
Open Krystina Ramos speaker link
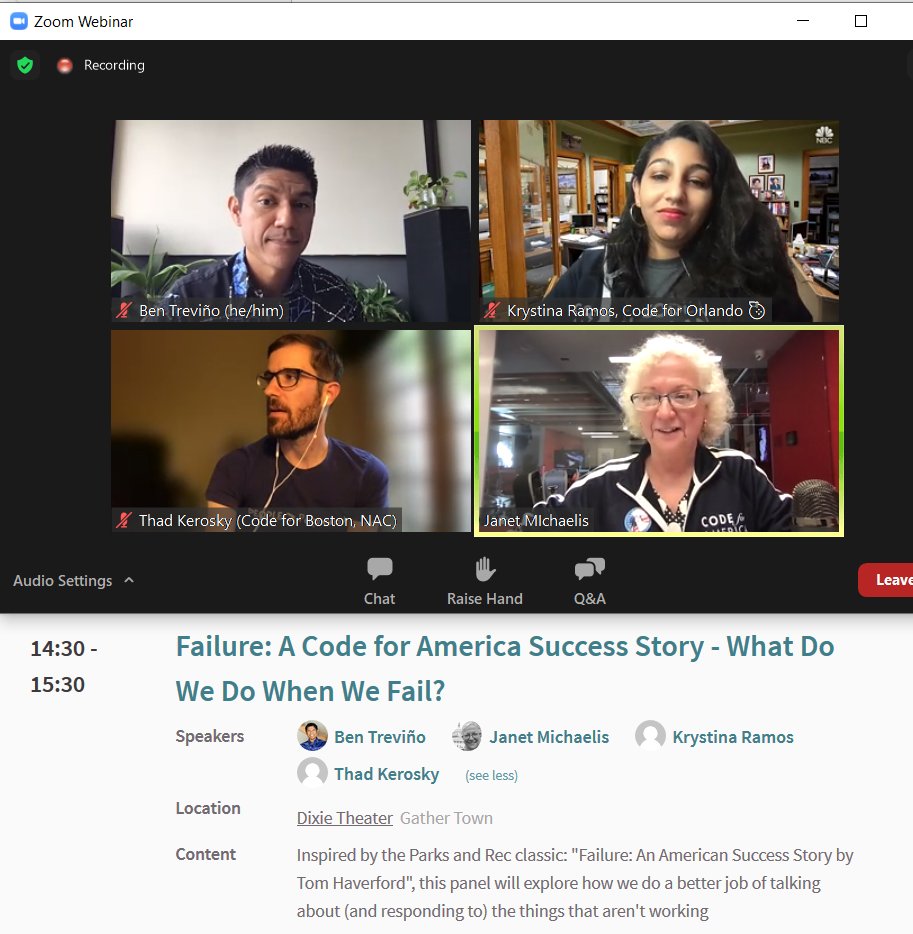pyautogui.click(x=733, y=737)
